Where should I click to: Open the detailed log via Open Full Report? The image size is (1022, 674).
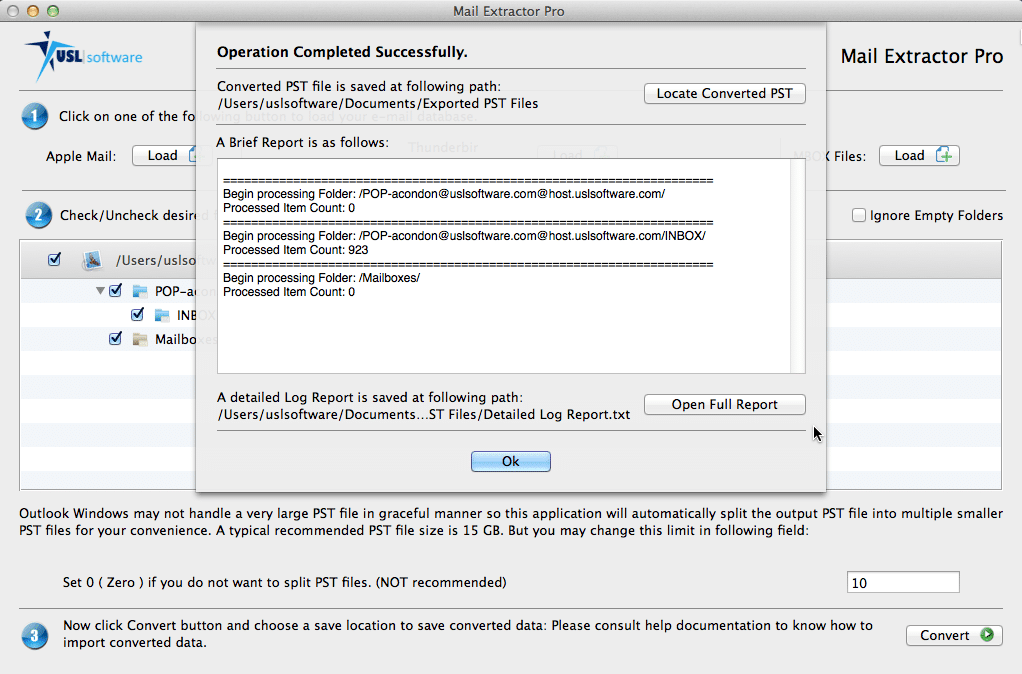coord(724,404)
